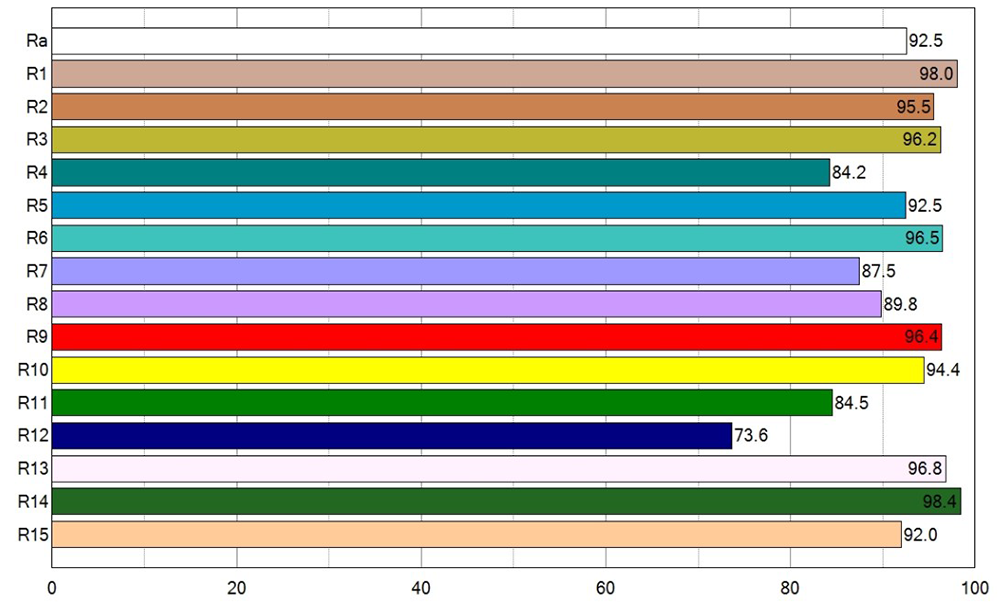1000x602 pixels.
Task: Click the x-axis tick label 0
Action: point(52,588)
